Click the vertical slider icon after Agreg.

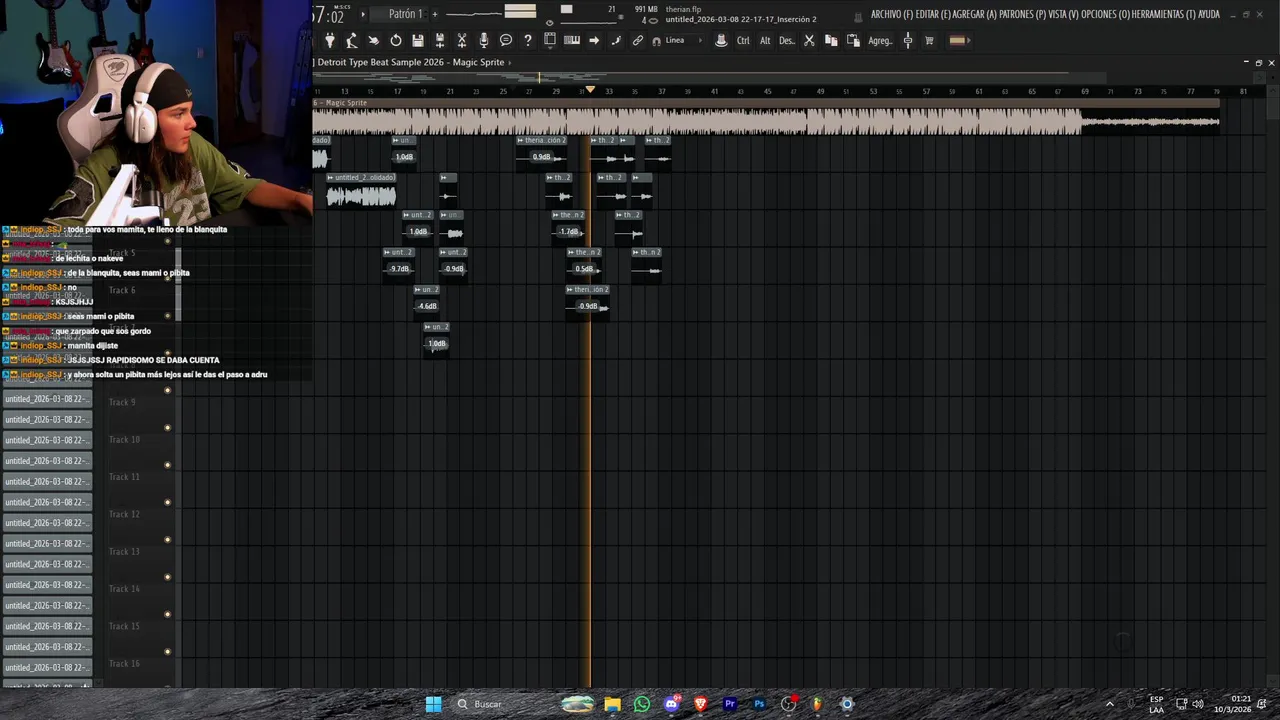pos(908,40)
